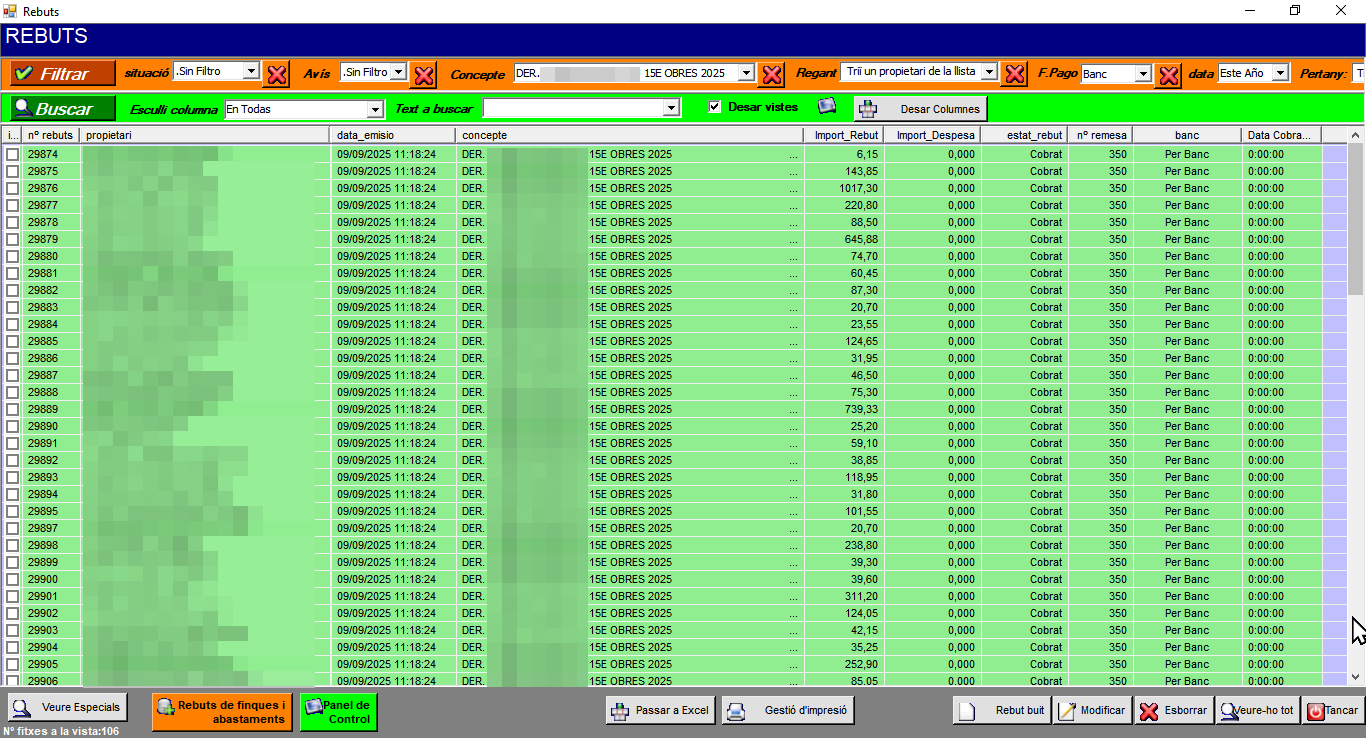Screen dimensions: 1366x738
Task: Clear the Regant filter with red X
Action: tap(1014, 74)
